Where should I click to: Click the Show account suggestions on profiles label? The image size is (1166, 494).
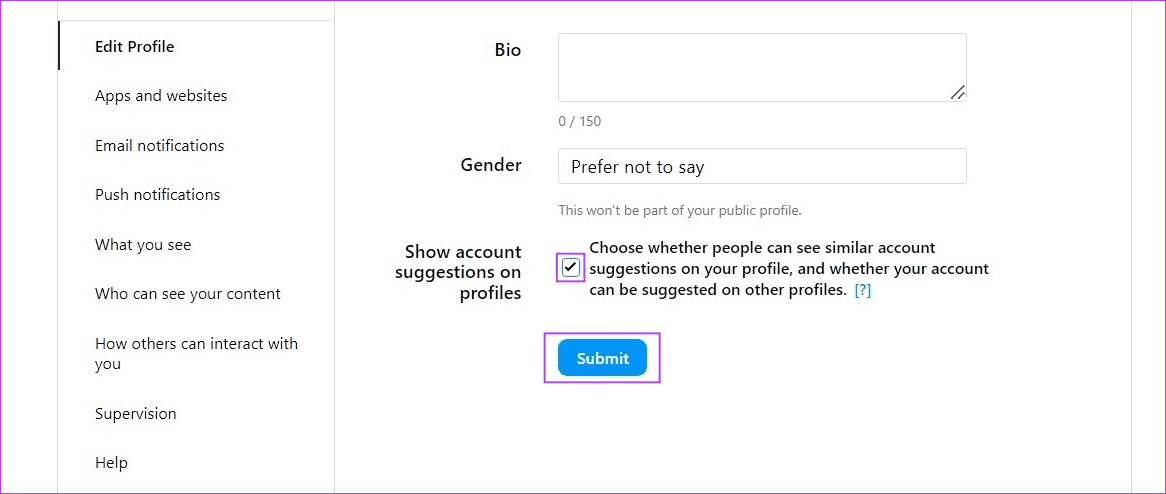[x=458, y=272]
